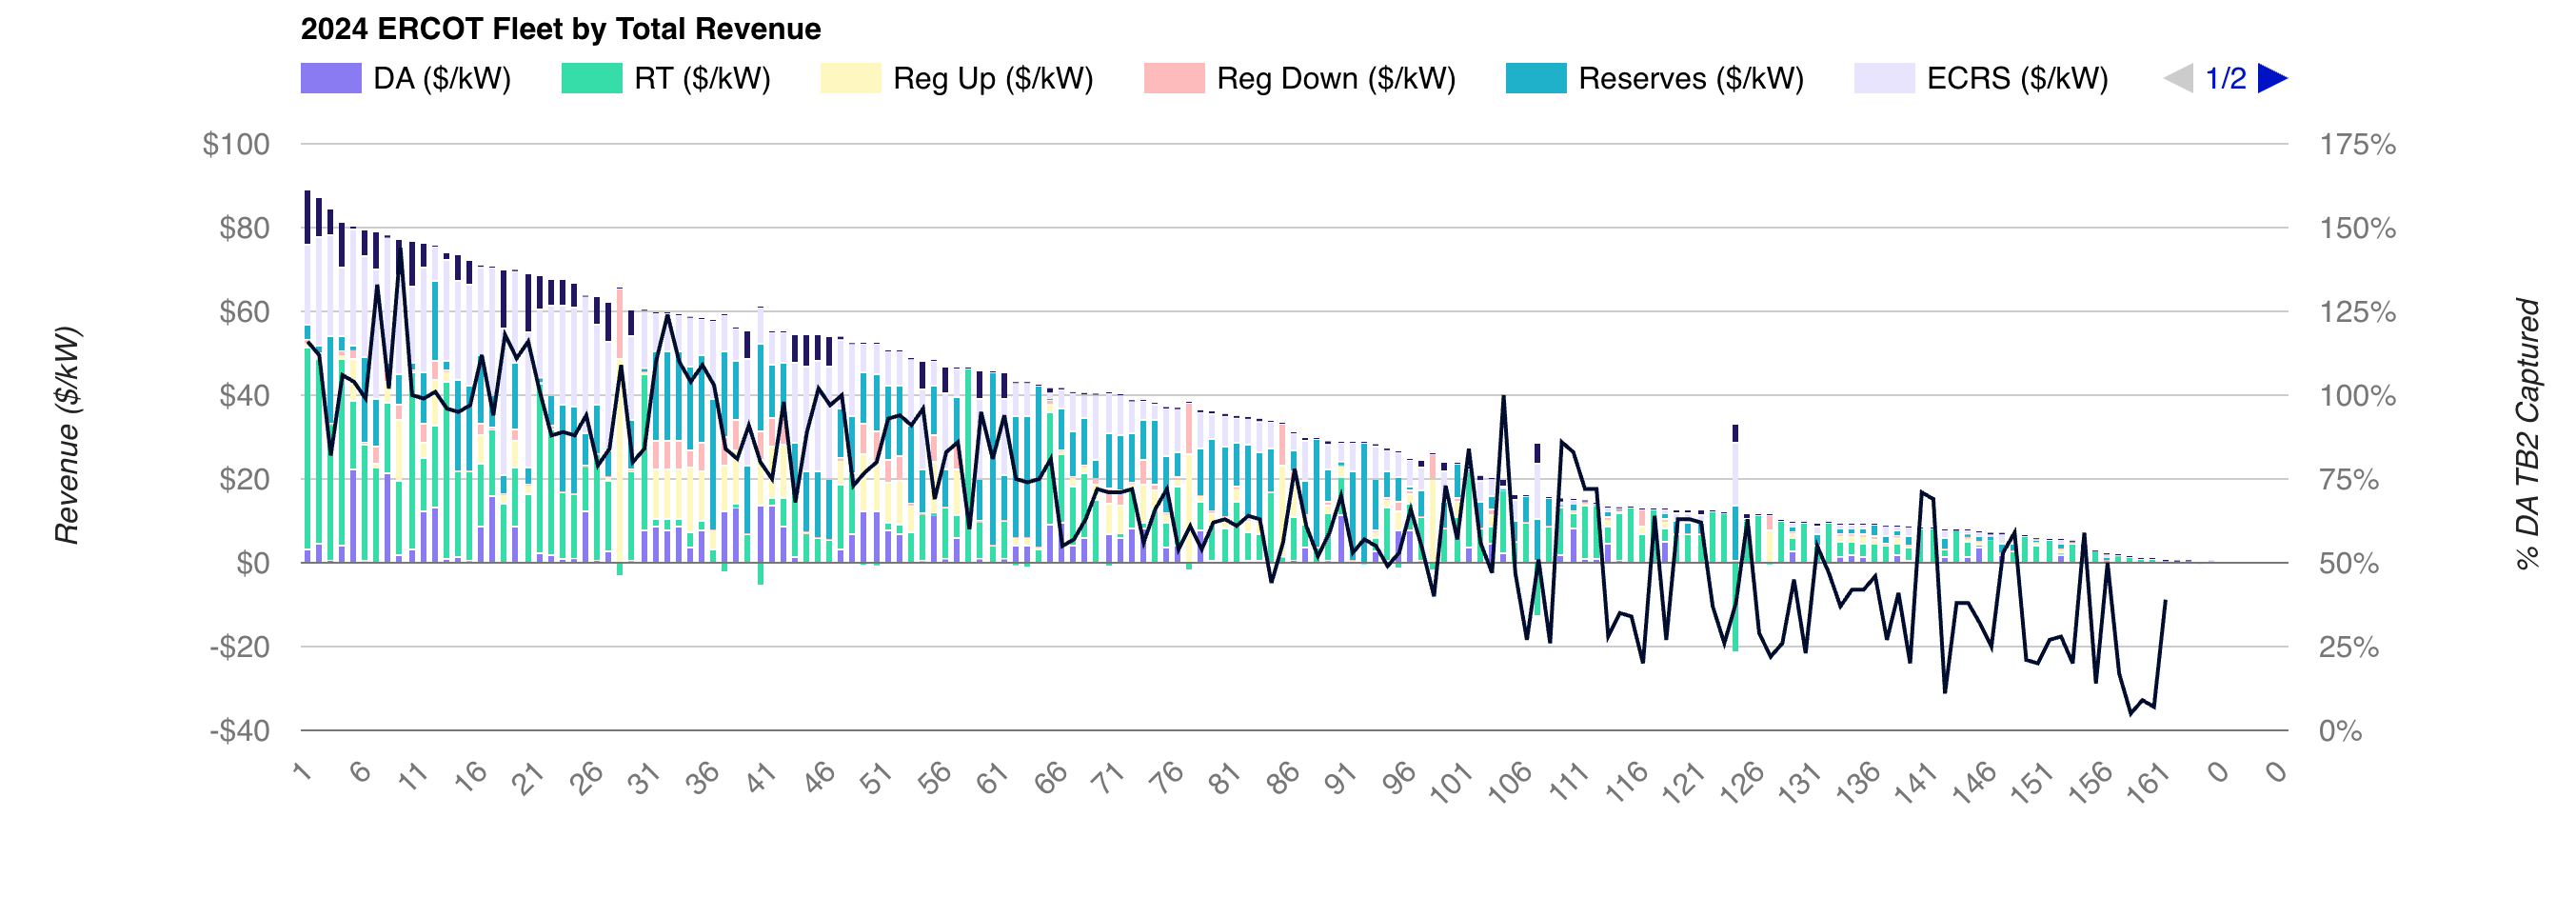
Task: Click the pink Reg Down legend swatch
Action: 1173,78
